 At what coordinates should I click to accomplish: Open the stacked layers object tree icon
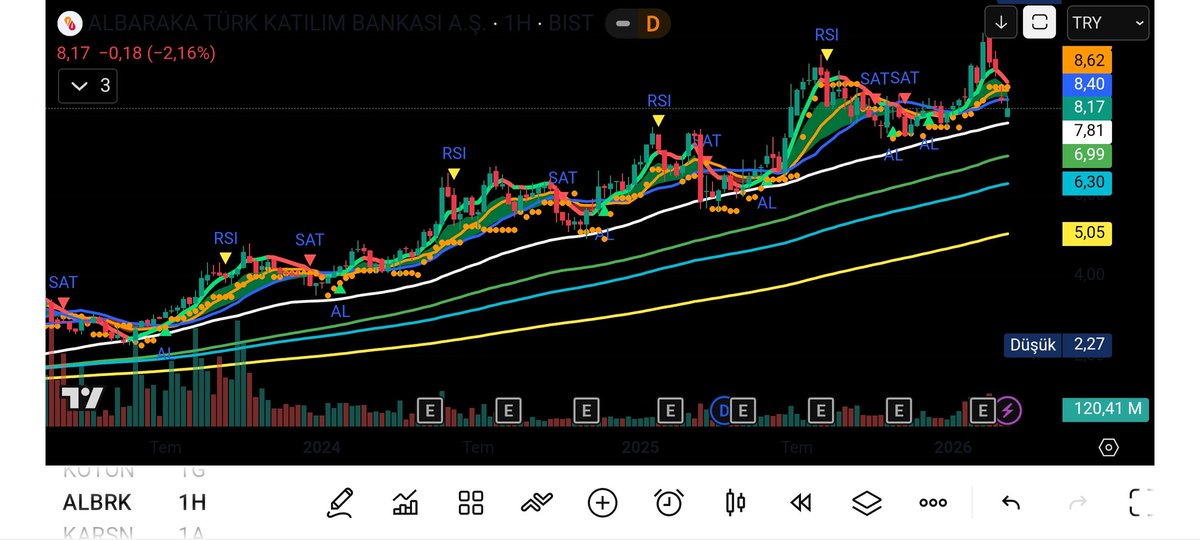point(867,502)
